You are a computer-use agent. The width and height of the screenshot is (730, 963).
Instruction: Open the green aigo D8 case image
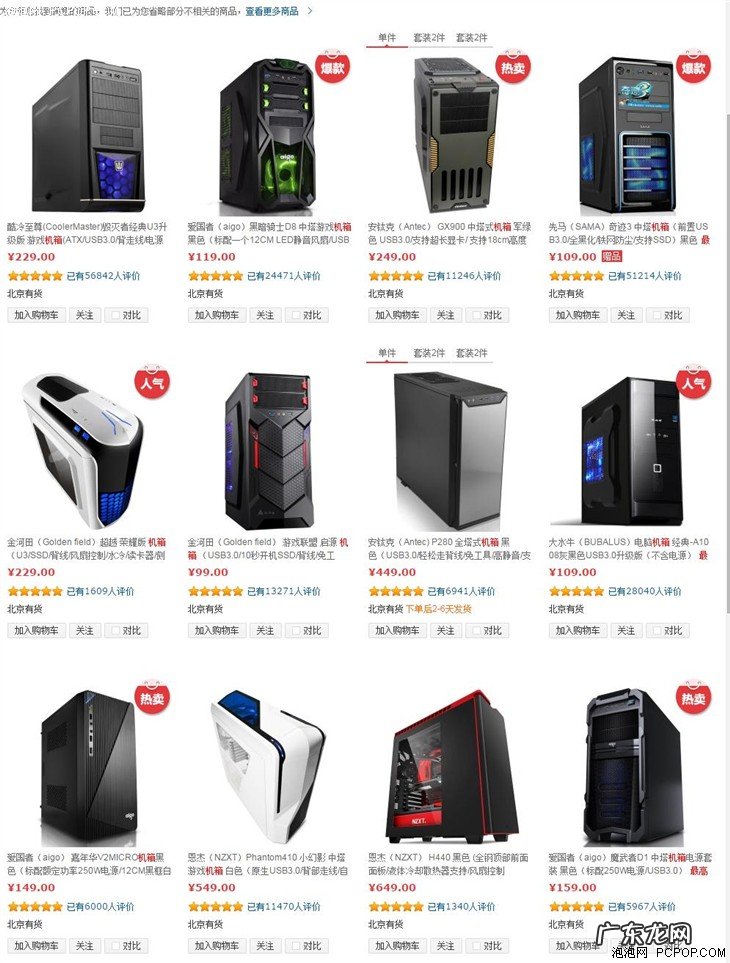pos(270,135)
